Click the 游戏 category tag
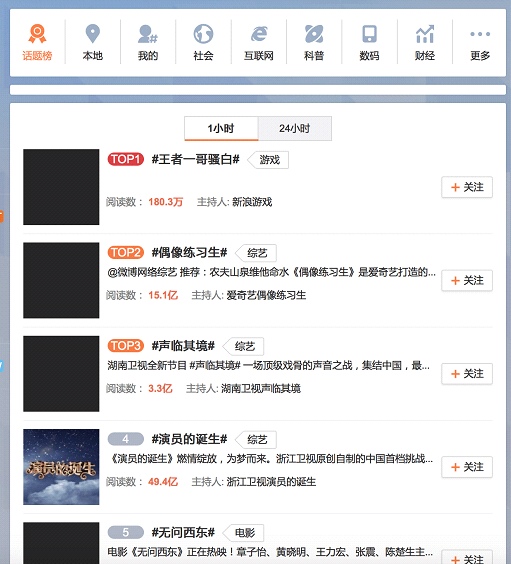511x564 pixels. pyautogui.click(x=268, y=160)
